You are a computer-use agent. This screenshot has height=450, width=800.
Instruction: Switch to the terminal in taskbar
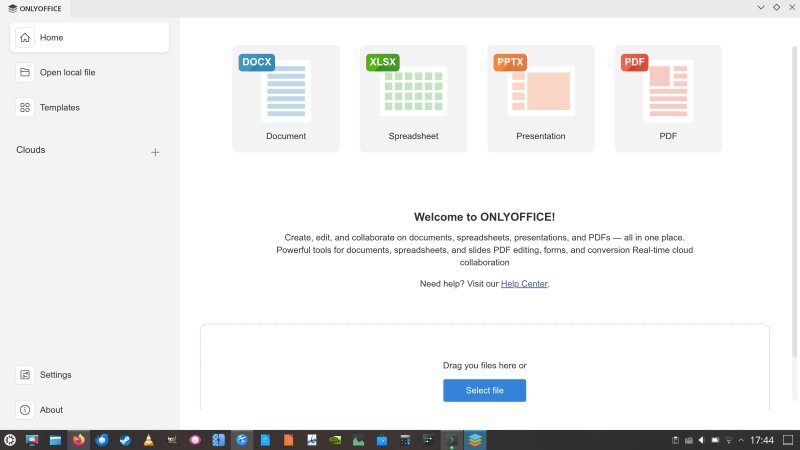(452, 440)
